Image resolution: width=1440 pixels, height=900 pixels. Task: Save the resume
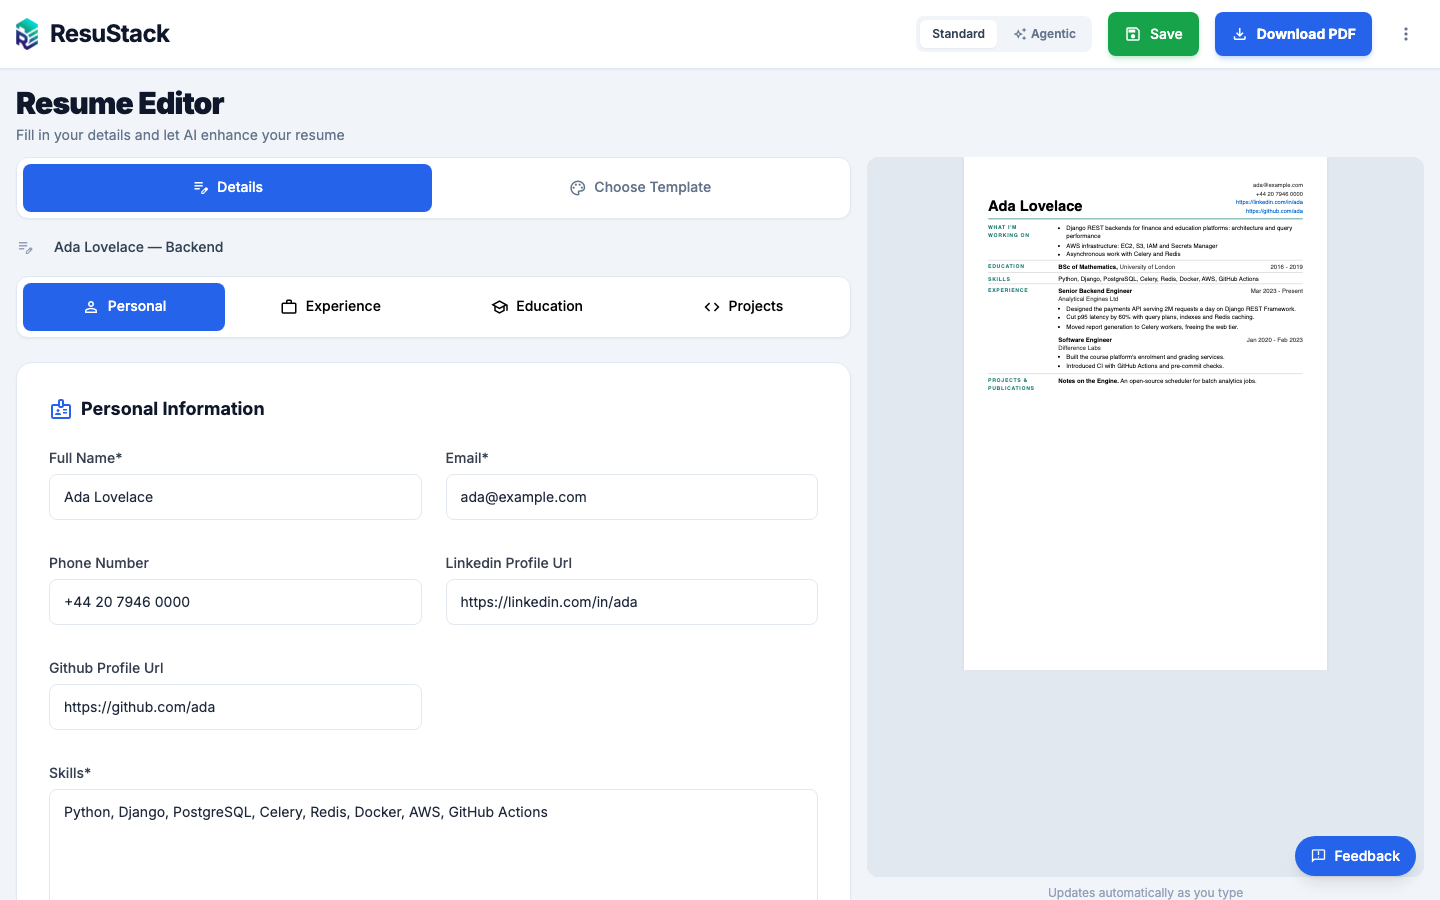coord(1153,34)
